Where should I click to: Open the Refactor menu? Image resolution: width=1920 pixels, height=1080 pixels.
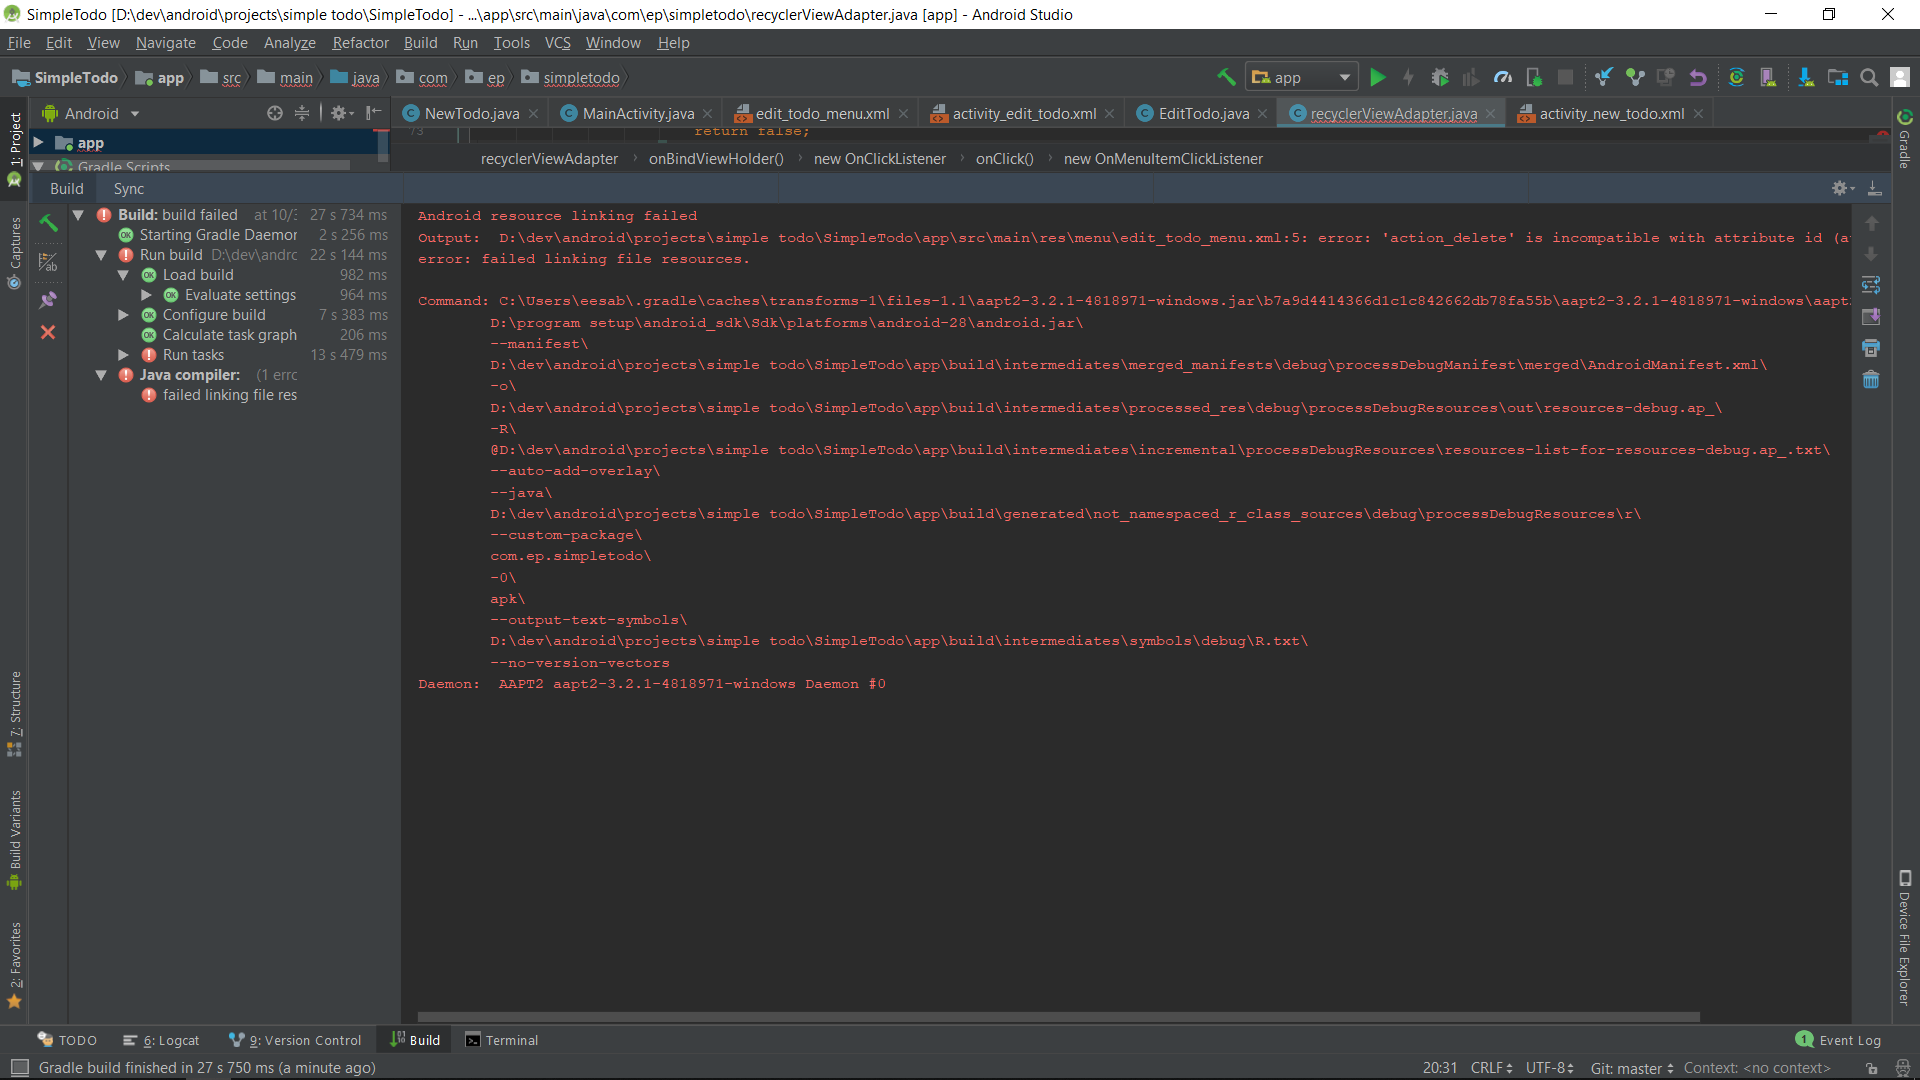[360, 43]
